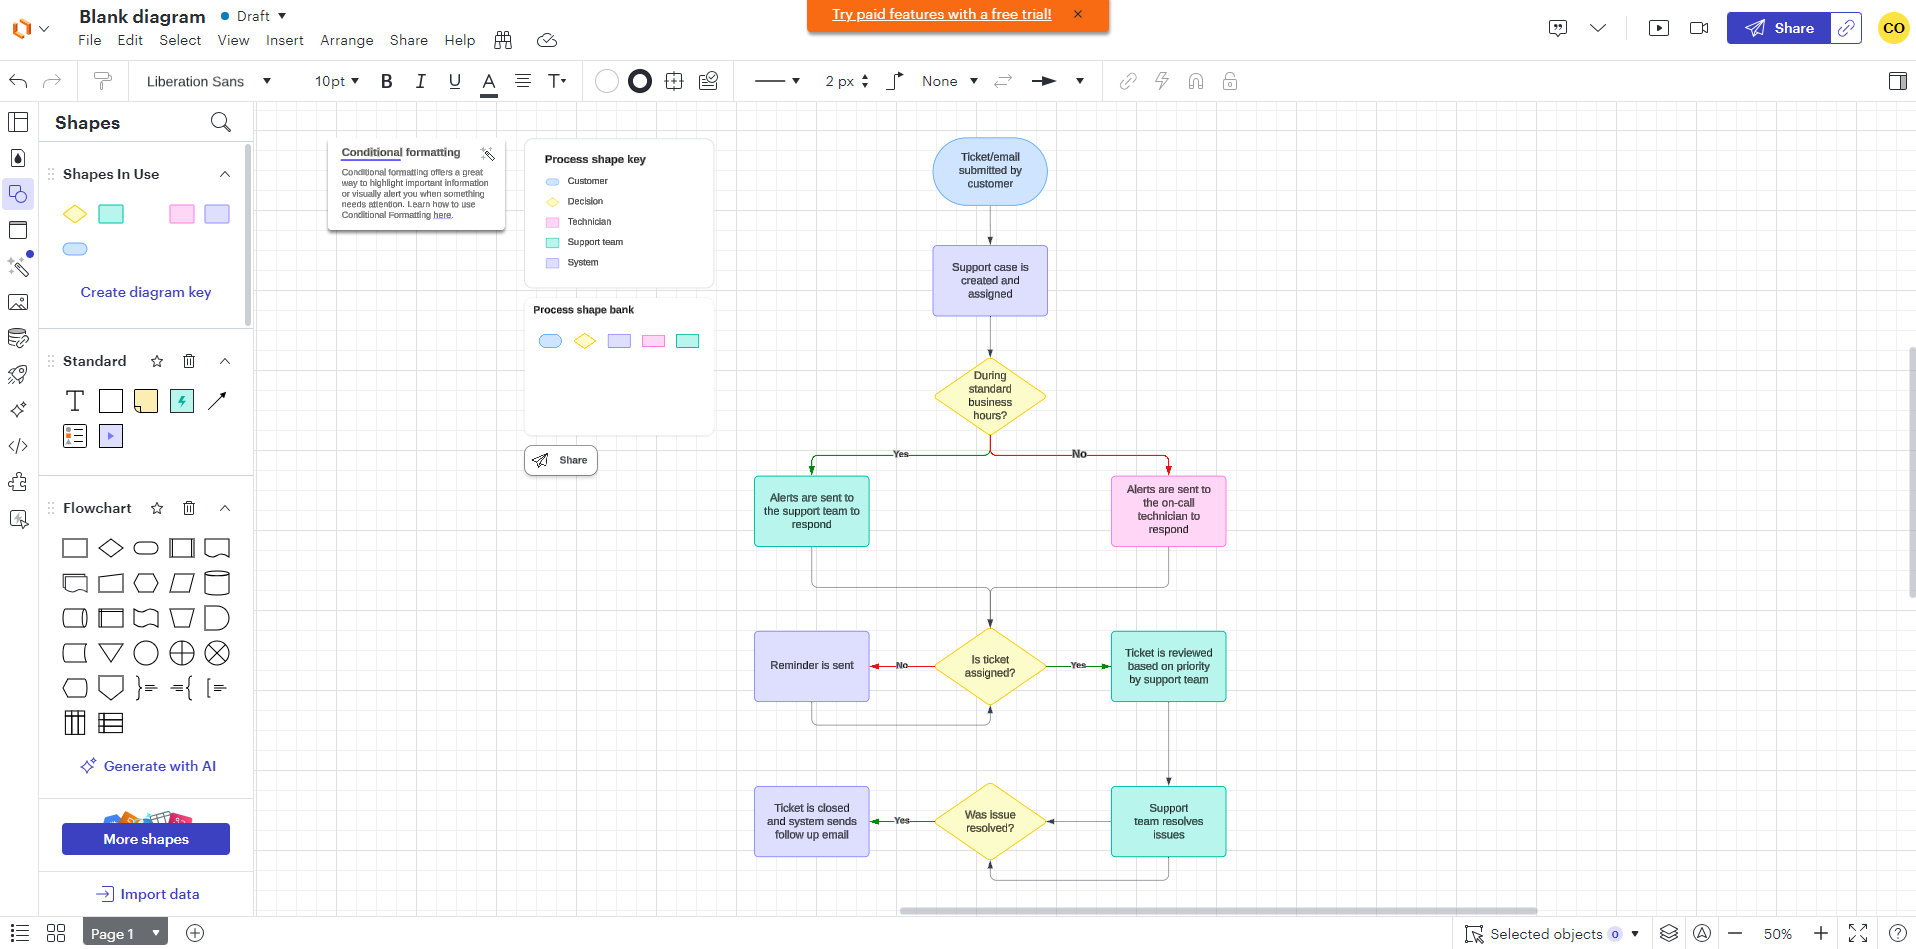
Task: Open the 10pt font size dropdown
Action: coord(336,81)
